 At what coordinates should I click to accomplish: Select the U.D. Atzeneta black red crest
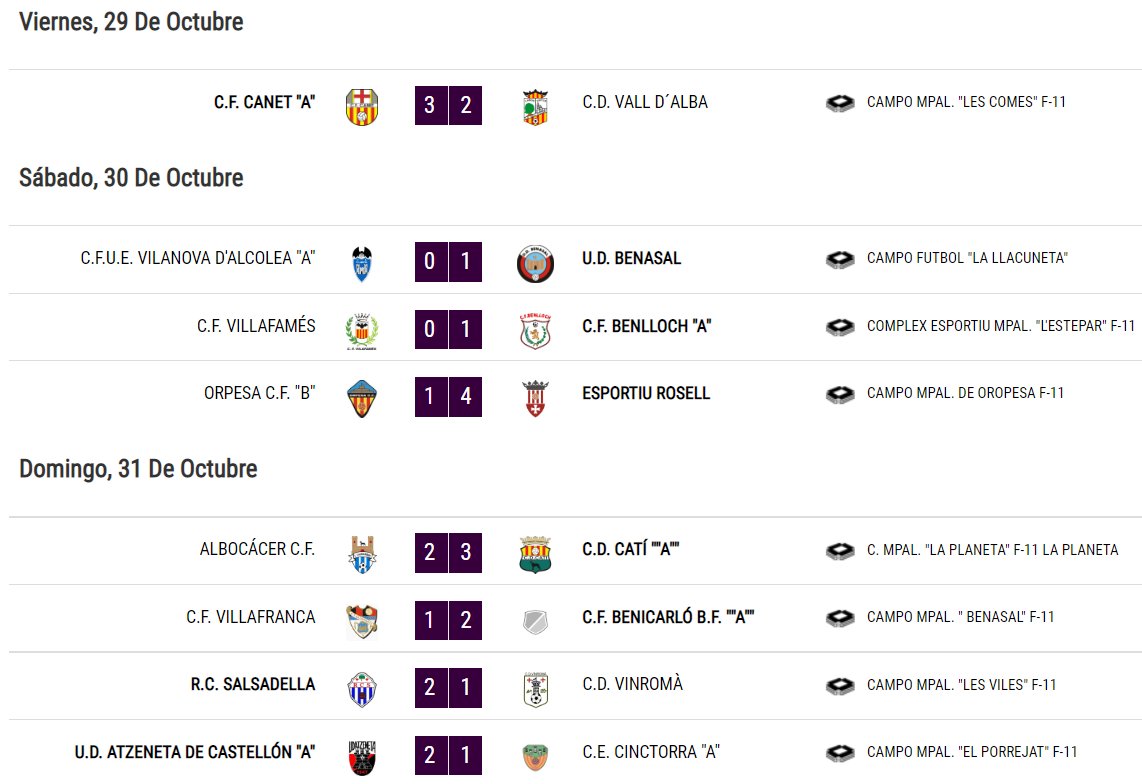362,757
